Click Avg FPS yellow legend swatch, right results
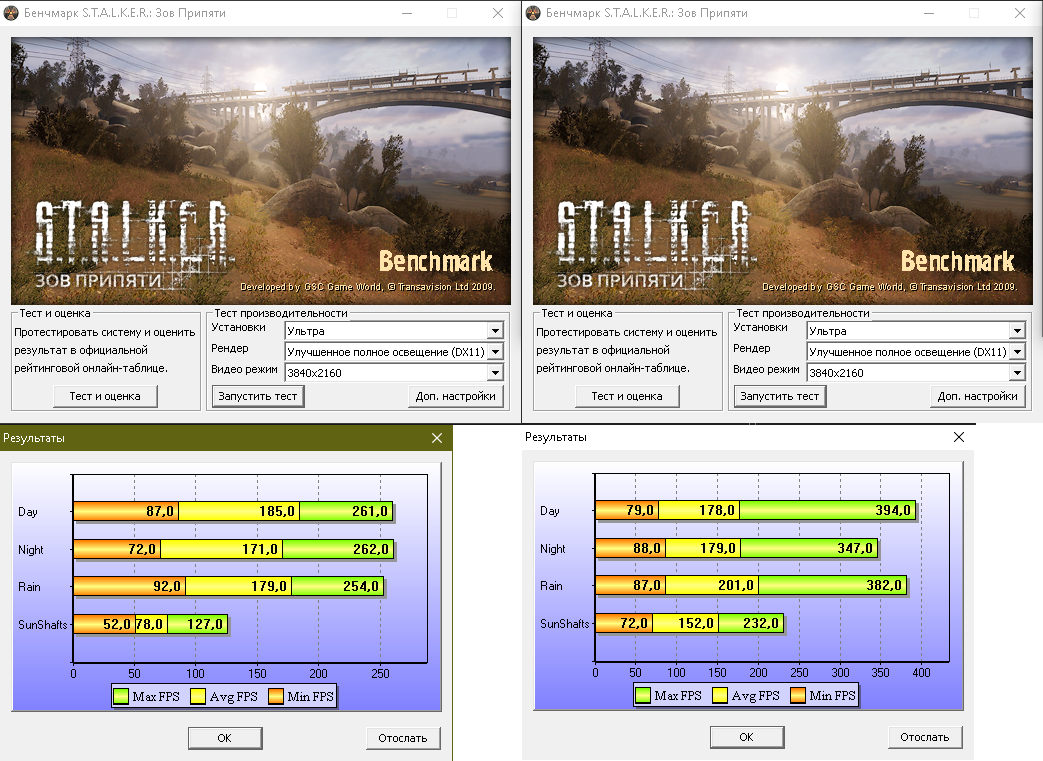This screenshot has height=761, width=1043. point(720,695)
